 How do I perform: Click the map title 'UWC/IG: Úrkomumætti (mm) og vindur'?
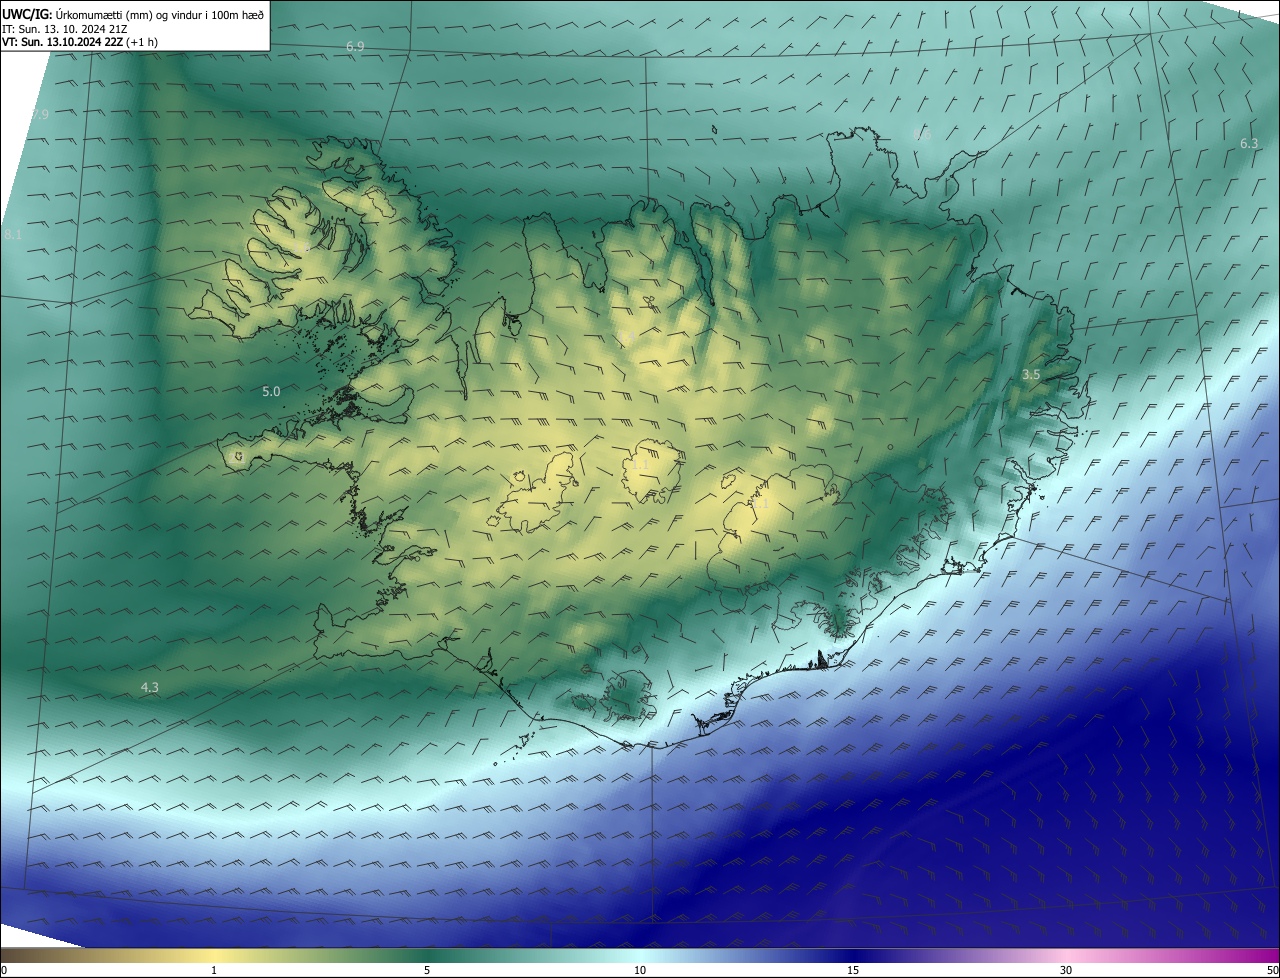[133, 14]
